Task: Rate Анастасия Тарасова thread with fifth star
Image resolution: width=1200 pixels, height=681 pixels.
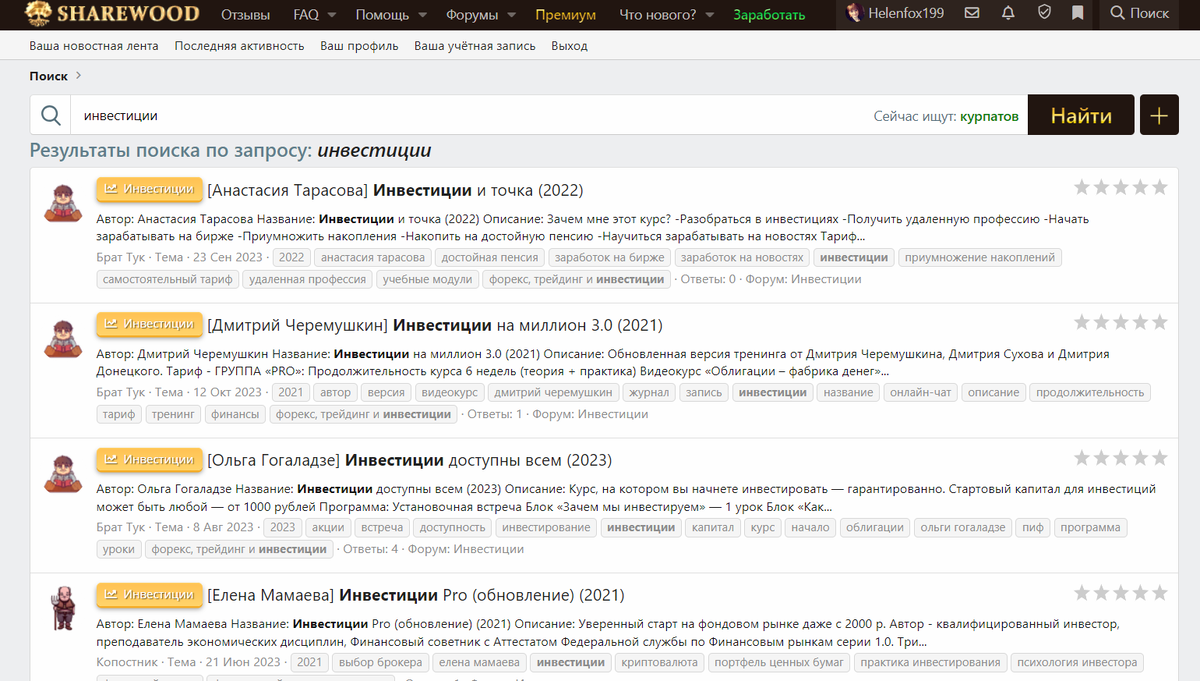Action: pyautogui.click(x=1159, y=187)
